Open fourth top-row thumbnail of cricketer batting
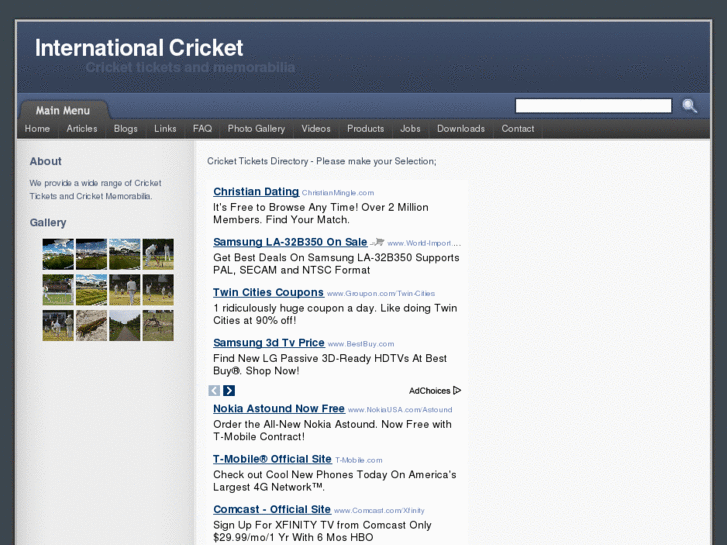 pyautogui.click(x=158, y=254)
